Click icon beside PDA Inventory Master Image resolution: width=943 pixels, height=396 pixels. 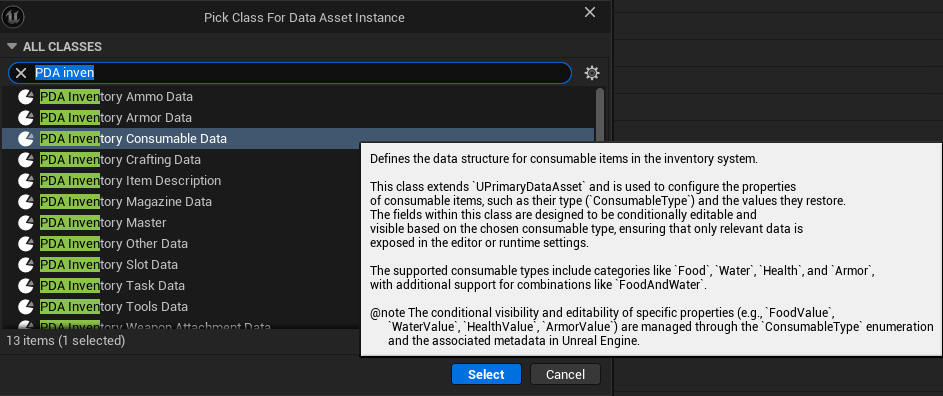(26, 223)
